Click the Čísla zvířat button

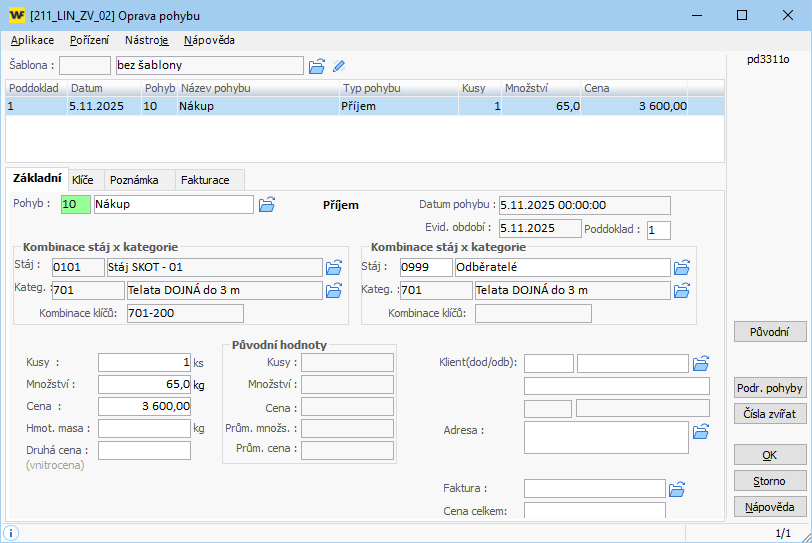769,413
